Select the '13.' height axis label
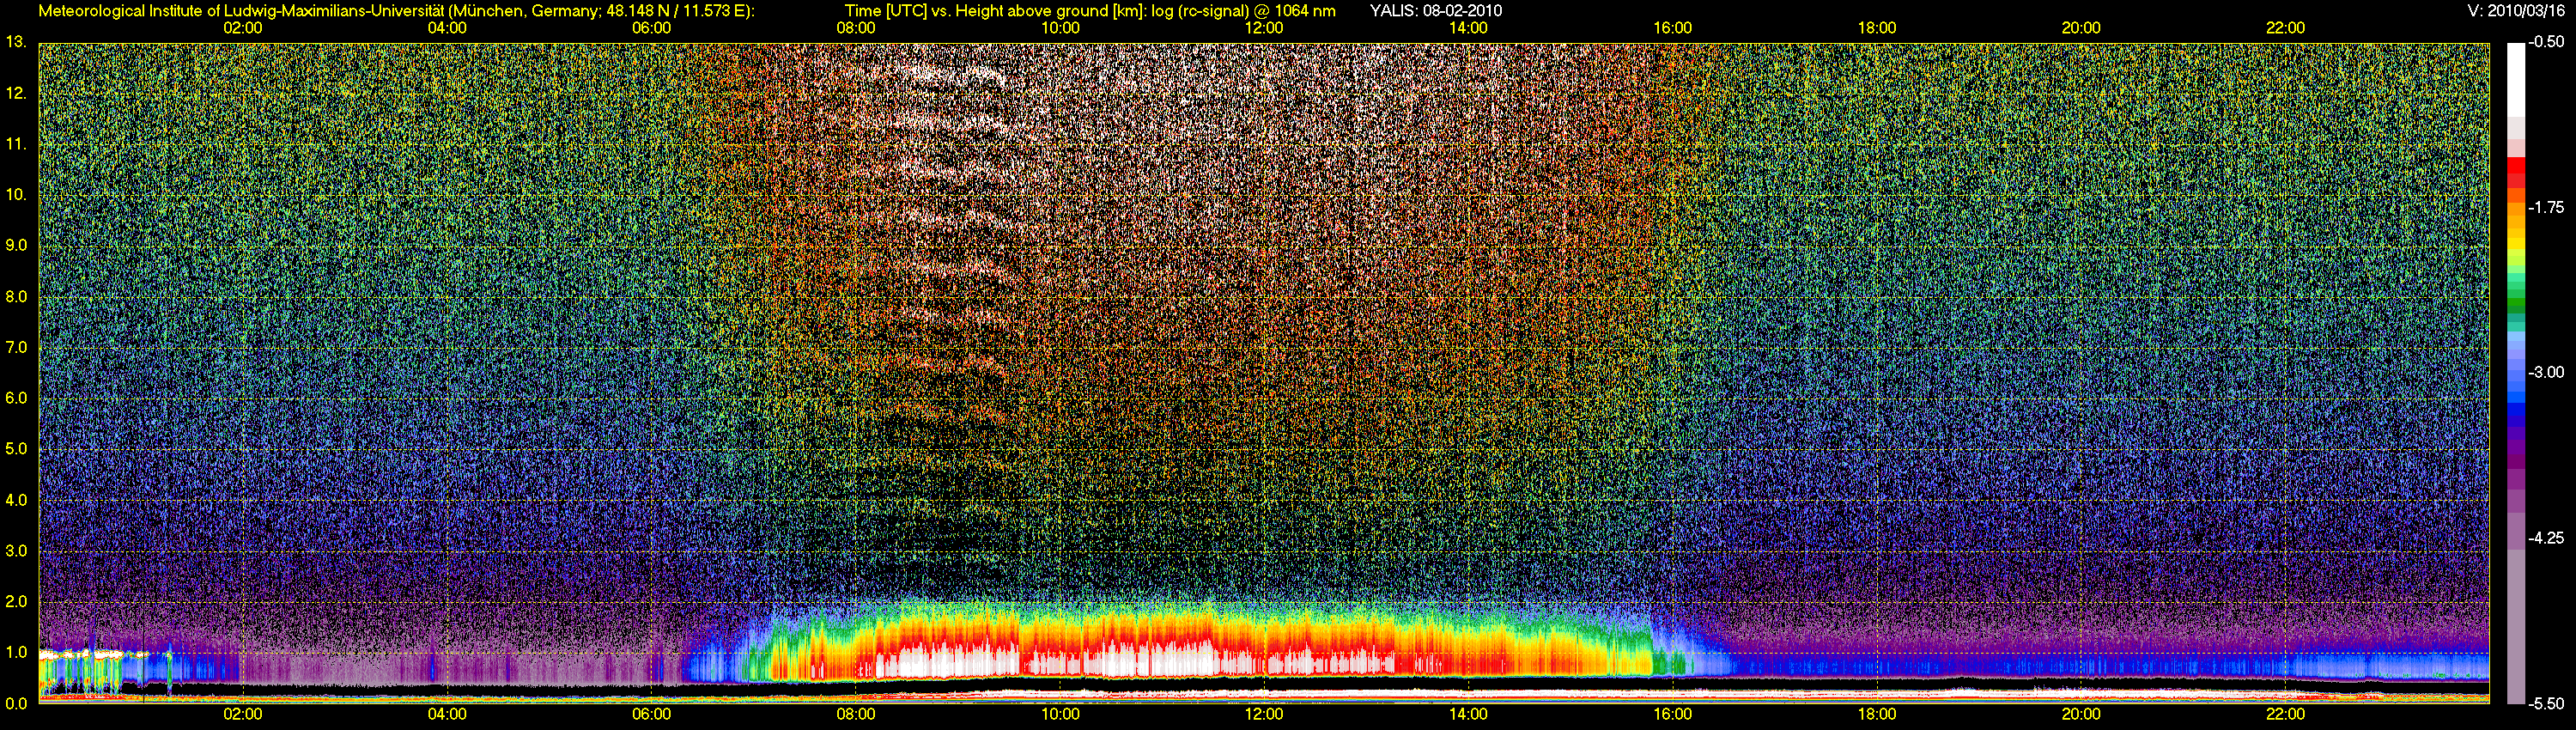Viewport: 2576px width, 730px height. coord(15,42)
